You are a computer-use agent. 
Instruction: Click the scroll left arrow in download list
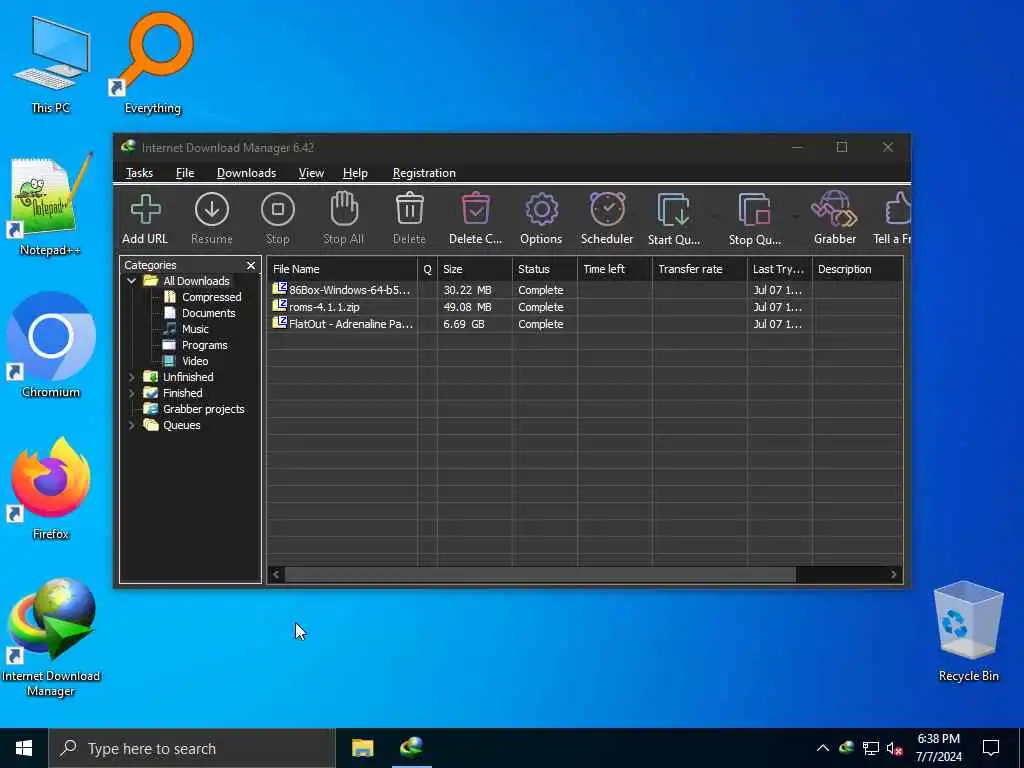pos(276,575)
